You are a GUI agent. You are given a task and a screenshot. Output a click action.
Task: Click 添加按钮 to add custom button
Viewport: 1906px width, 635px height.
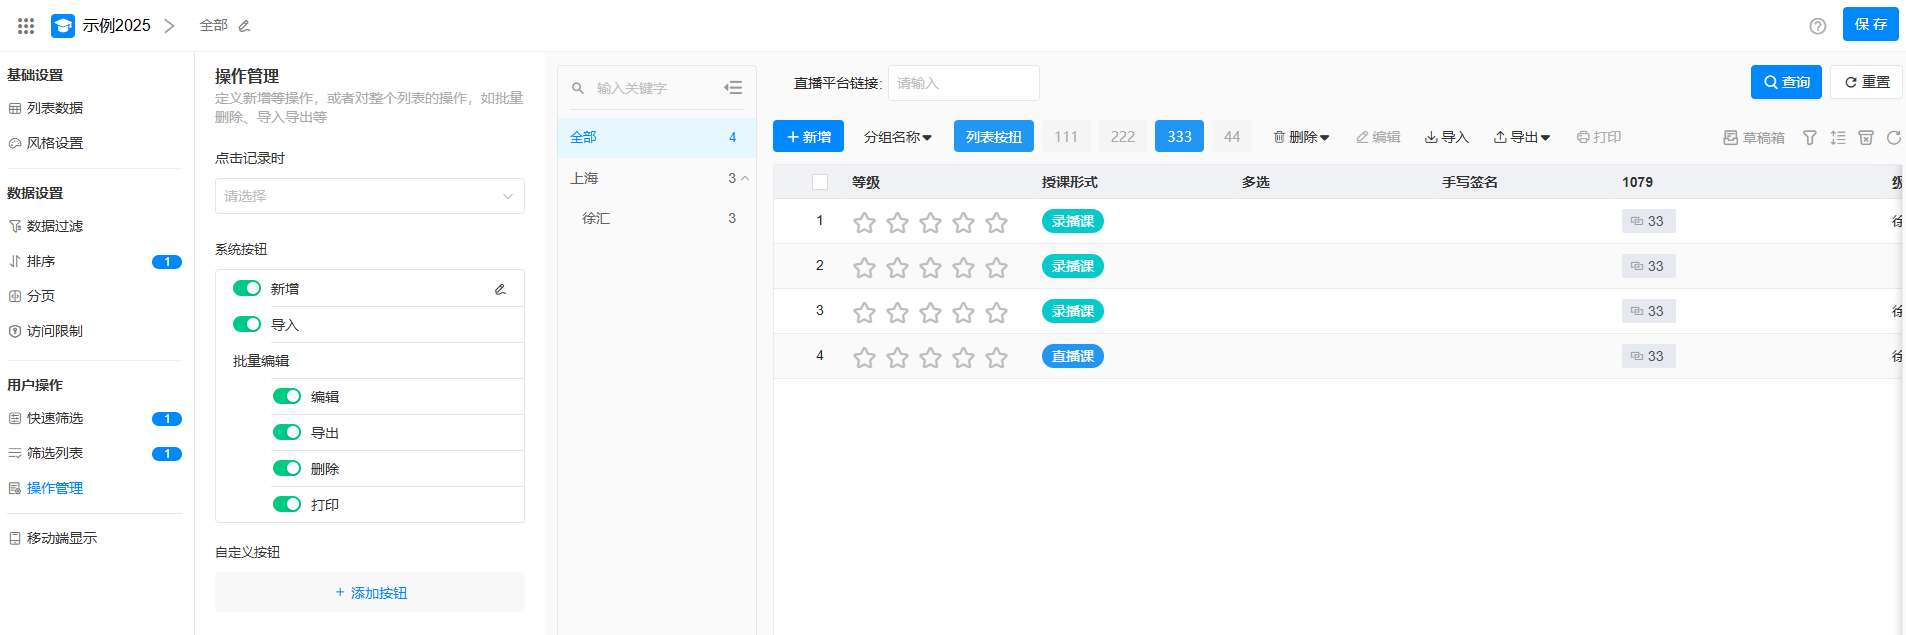coord(370,593)
